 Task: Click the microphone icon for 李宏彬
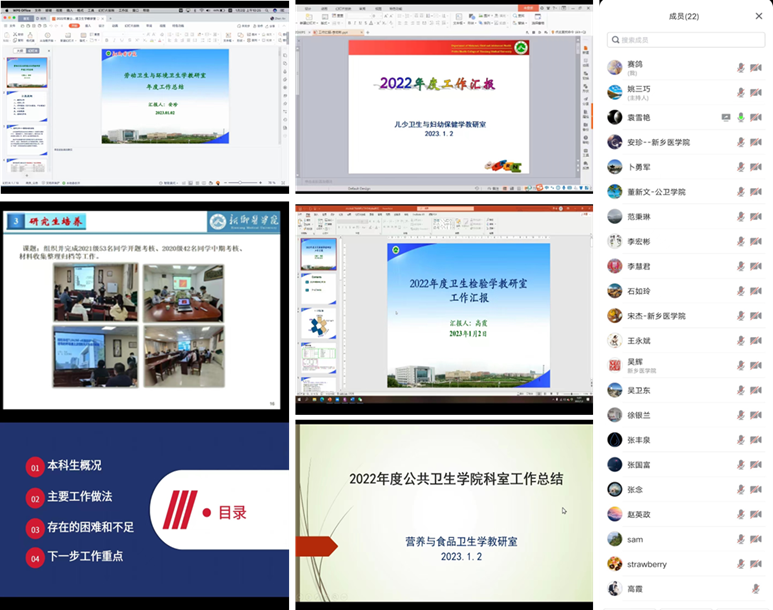click(x=741, y=242)
